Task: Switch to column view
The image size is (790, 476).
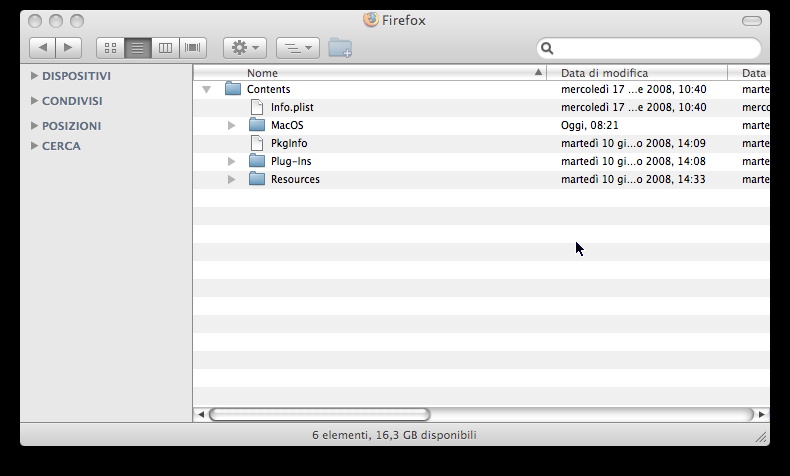Action: 165,48
